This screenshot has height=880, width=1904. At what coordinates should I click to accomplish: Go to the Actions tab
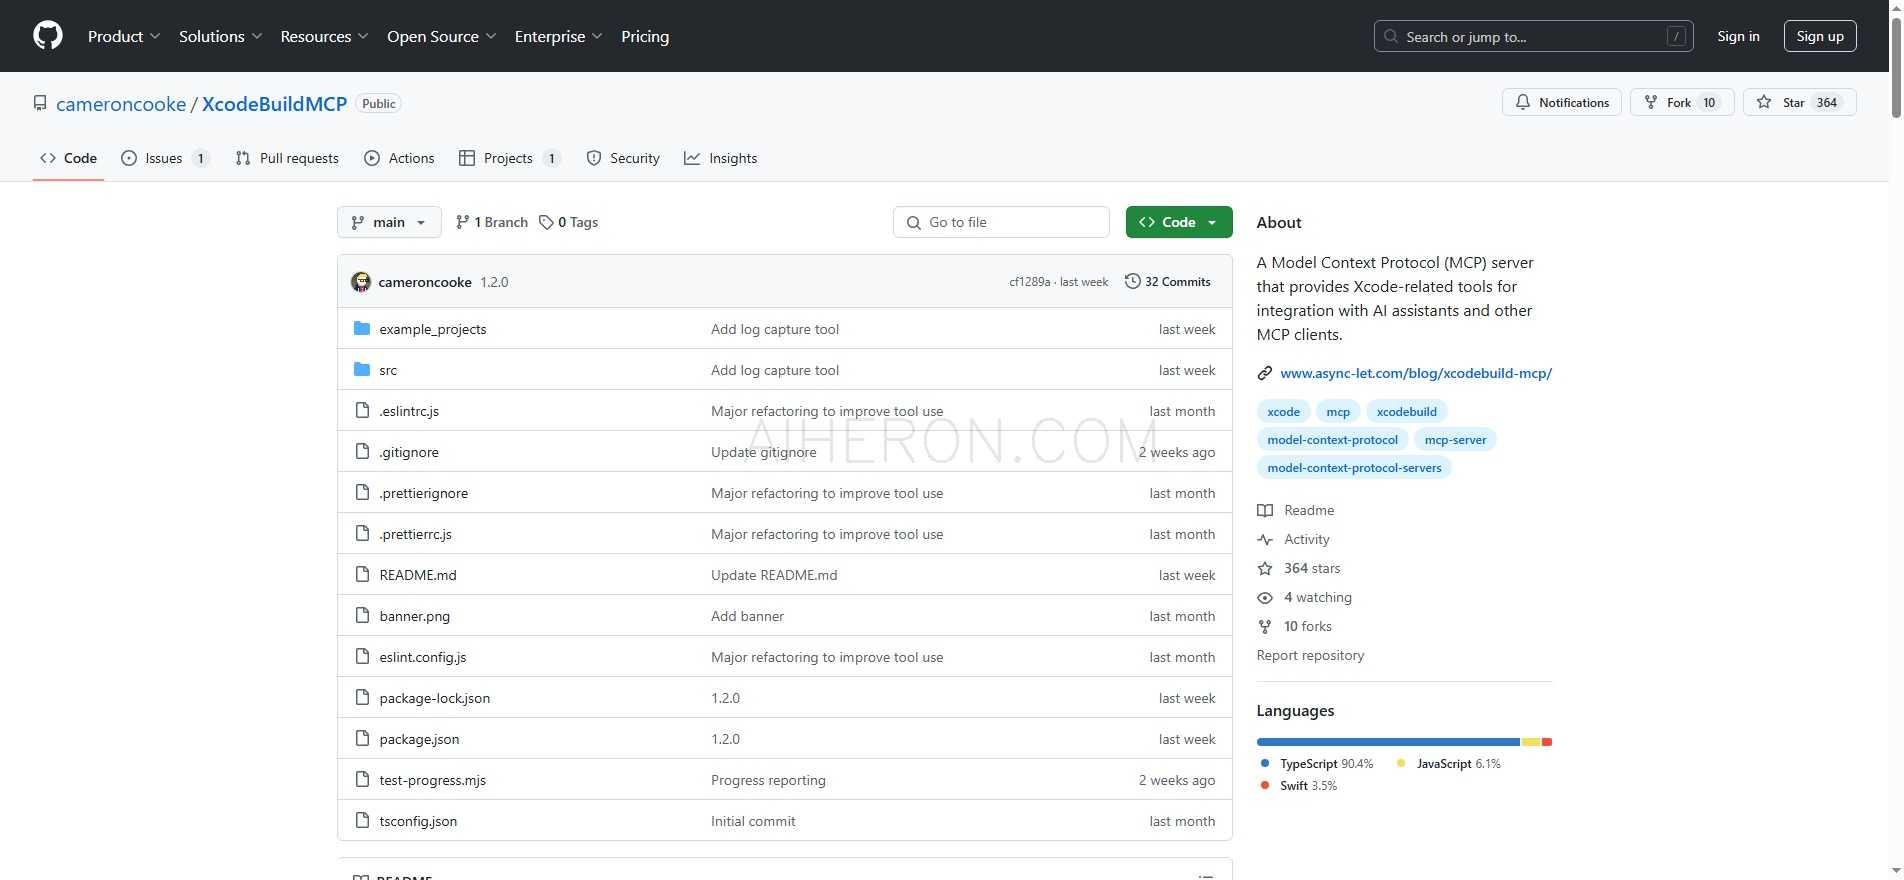tap(399, 158)
